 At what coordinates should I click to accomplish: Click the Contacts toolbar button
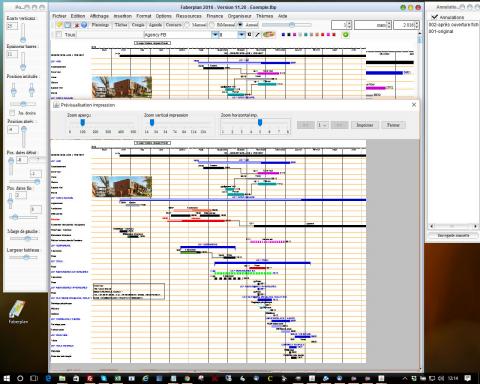[173, 25]
